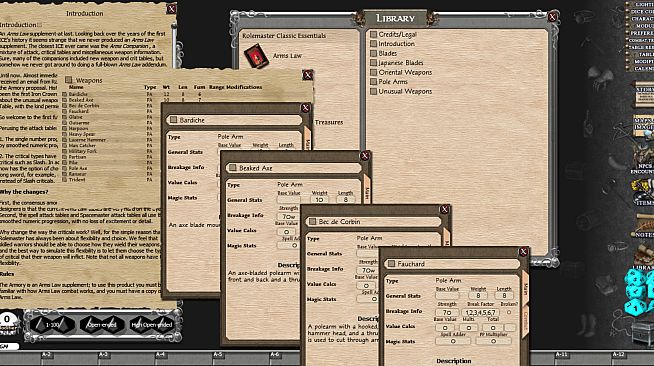Click the Harpoon row link icon
Viewport: 654px width, 366px height.
pyautogui.click(x=65, y=129)
